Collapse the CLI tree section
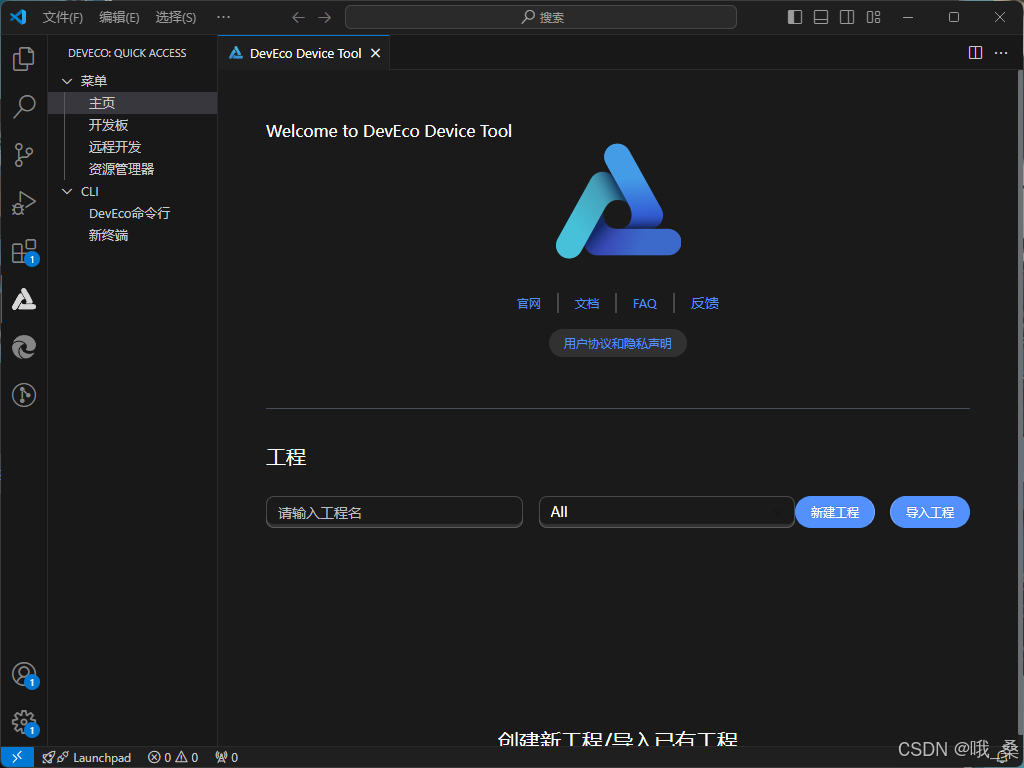The height and width of the screenshot is (768, 1024). (x=67, y=191)
